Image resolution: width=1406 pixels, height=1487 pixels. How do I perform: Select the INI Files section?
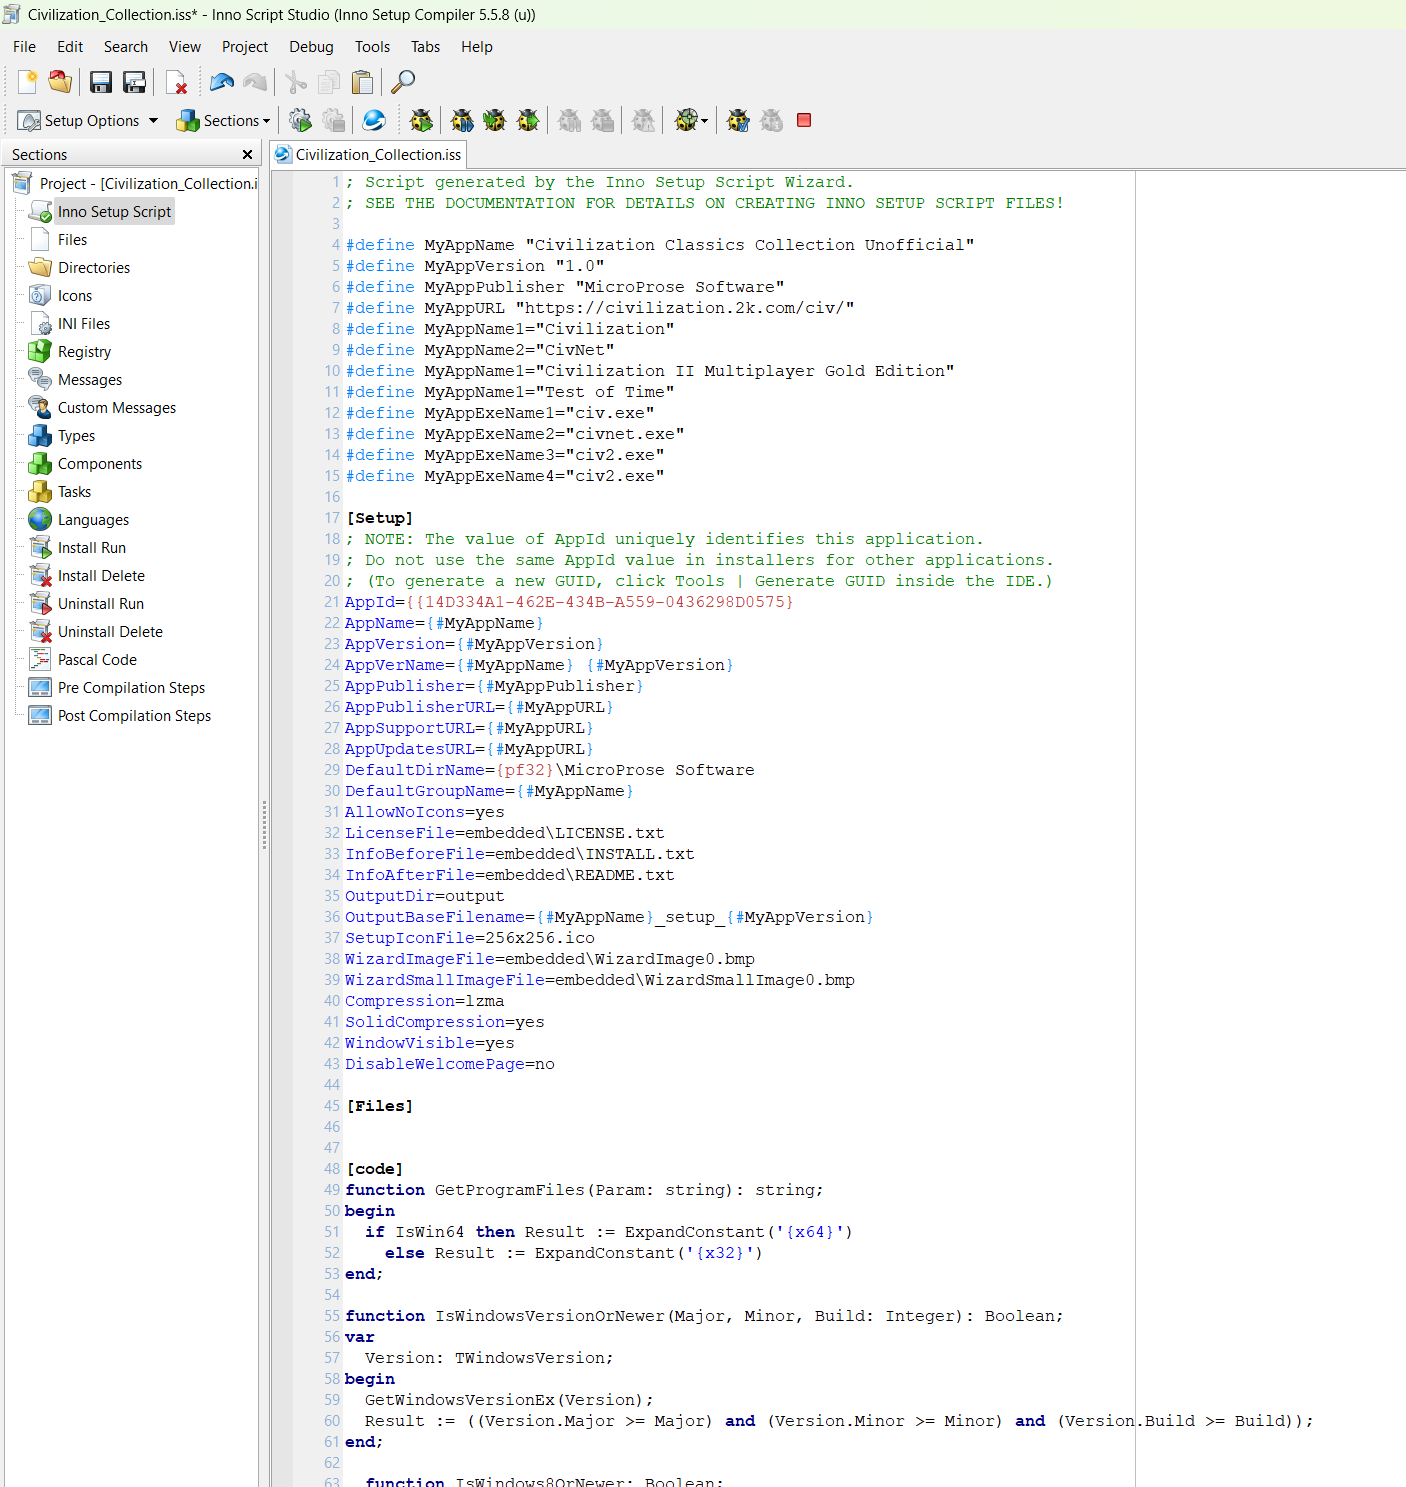(84, 324)
